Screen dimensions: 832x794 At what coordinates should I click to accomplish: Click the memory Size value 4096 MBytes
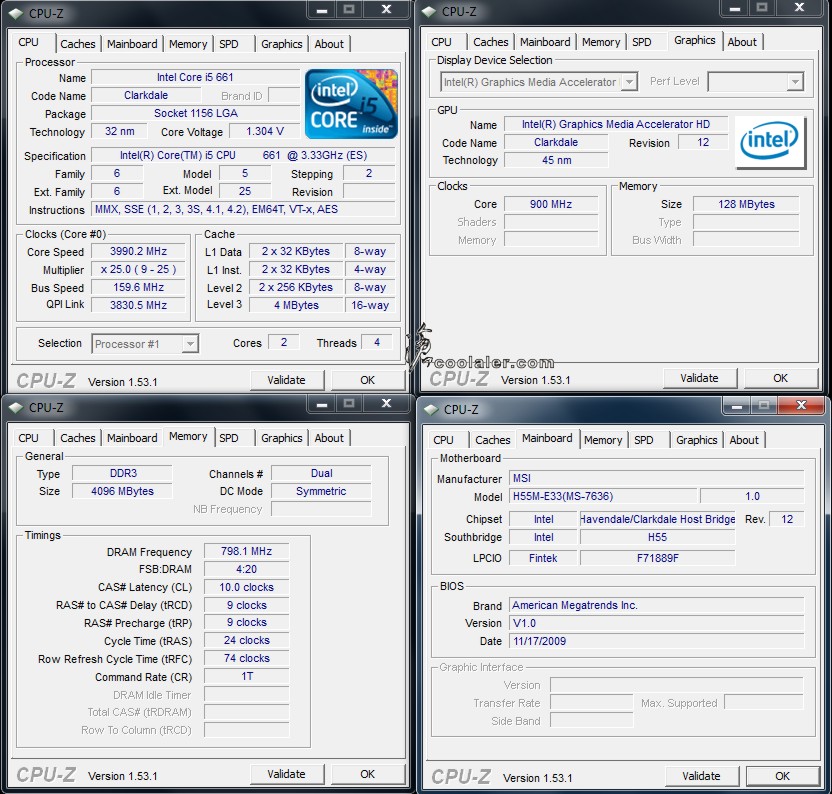[123, 491]
